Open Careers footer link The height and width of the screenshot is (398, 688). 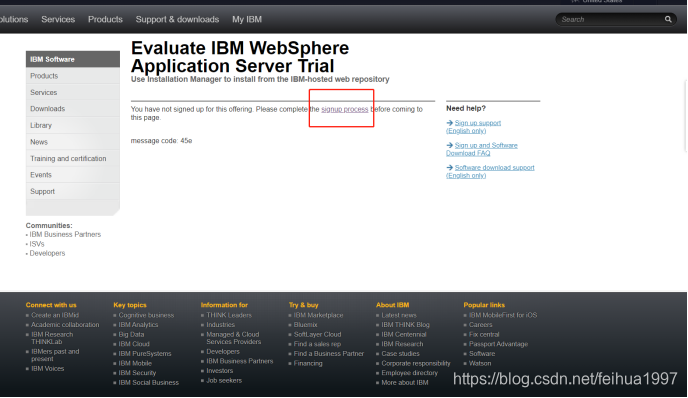tap(480, 325)
